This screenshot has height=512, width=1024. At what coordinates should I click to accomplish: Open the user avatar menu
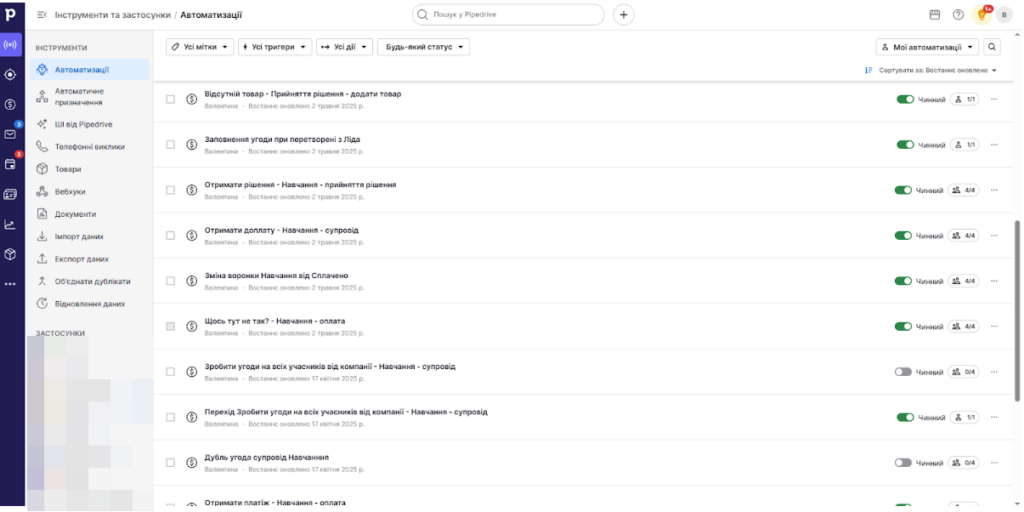point(1004,15)
